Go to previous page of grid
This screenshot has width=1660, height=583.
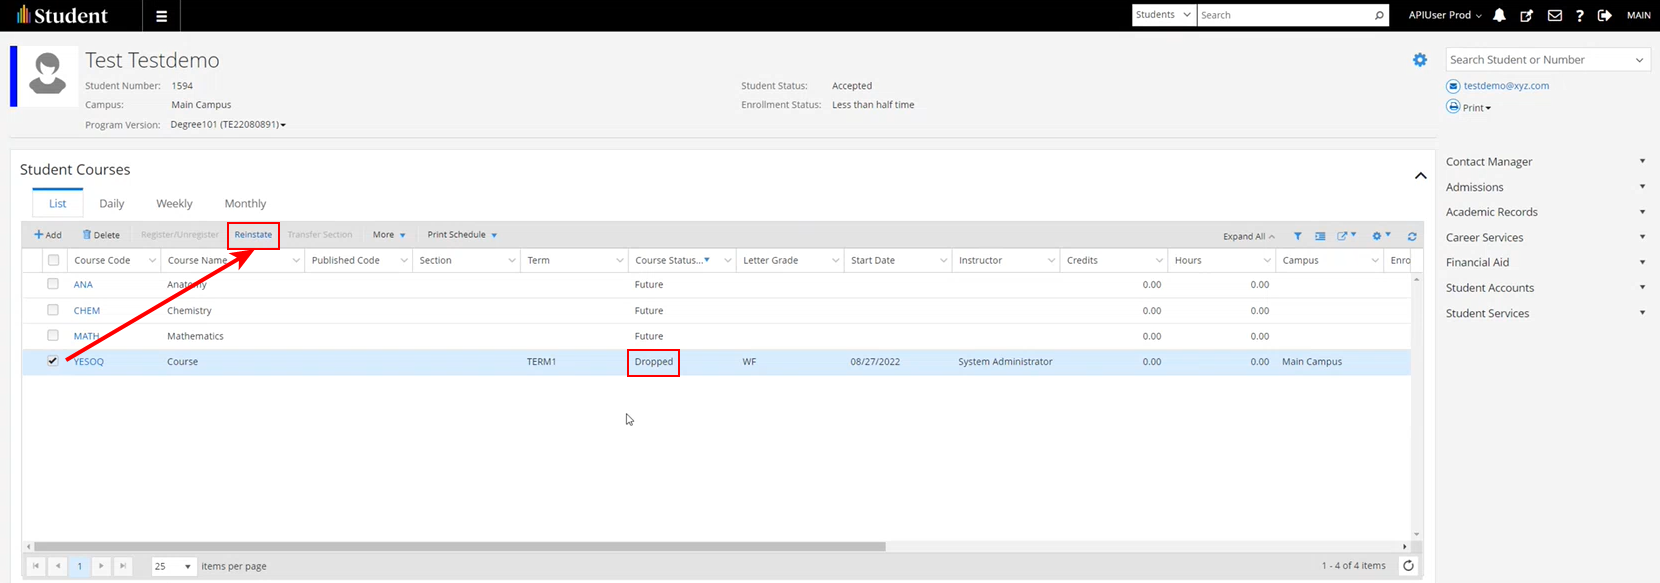click(58, 566)
